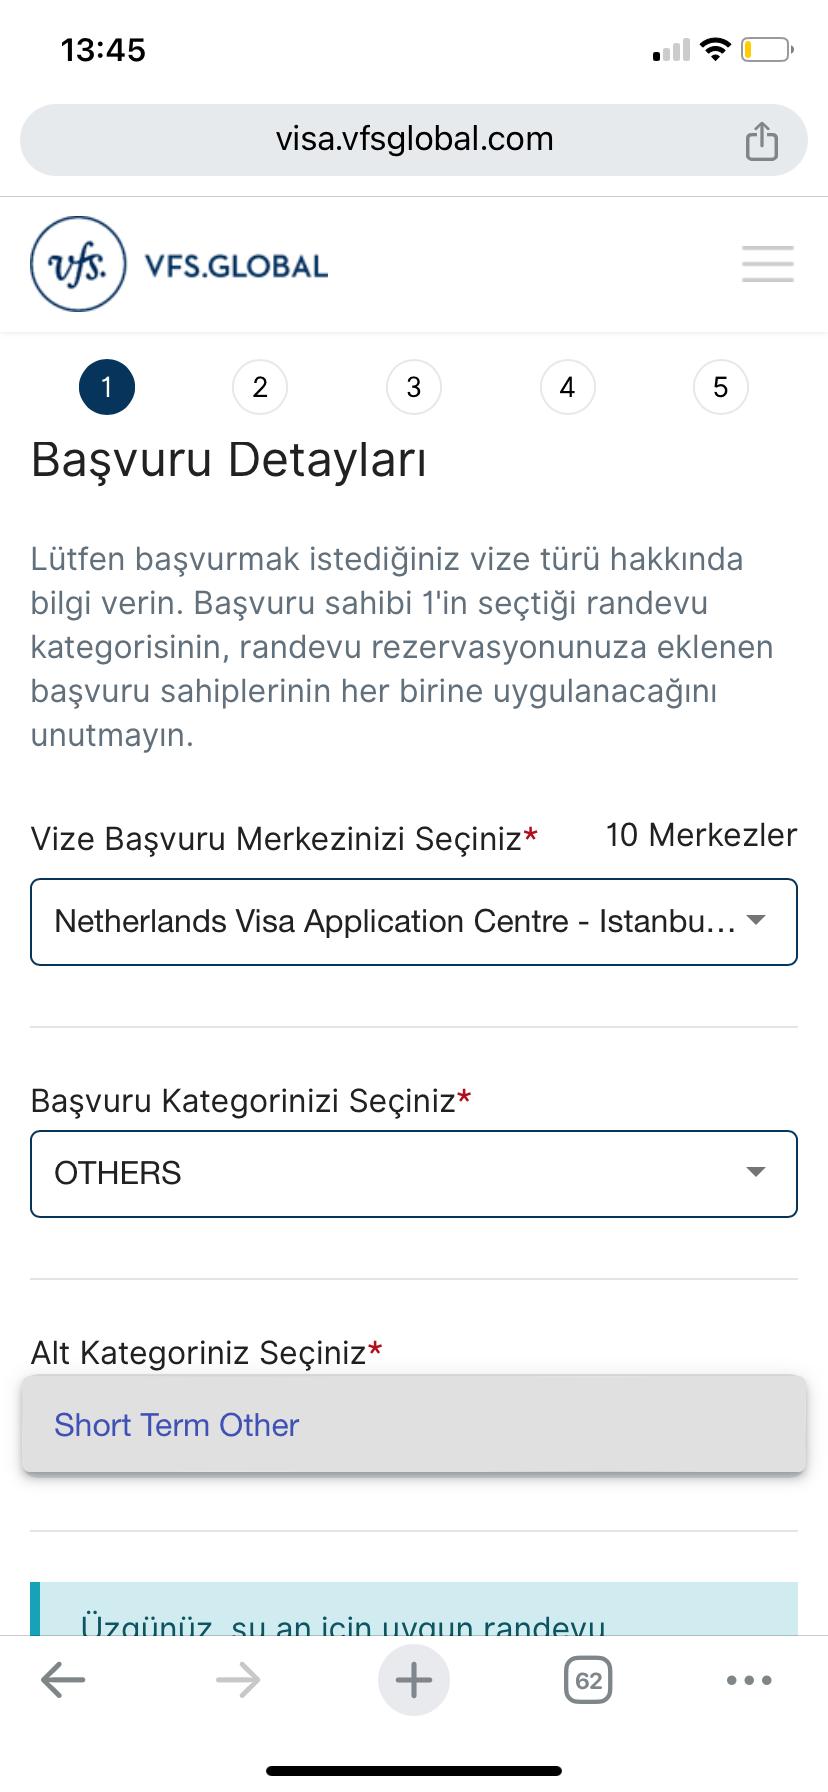This screenshot has width=828, height=1792.
Task: Open a new tab with plus button
Action: point(413,1680)
